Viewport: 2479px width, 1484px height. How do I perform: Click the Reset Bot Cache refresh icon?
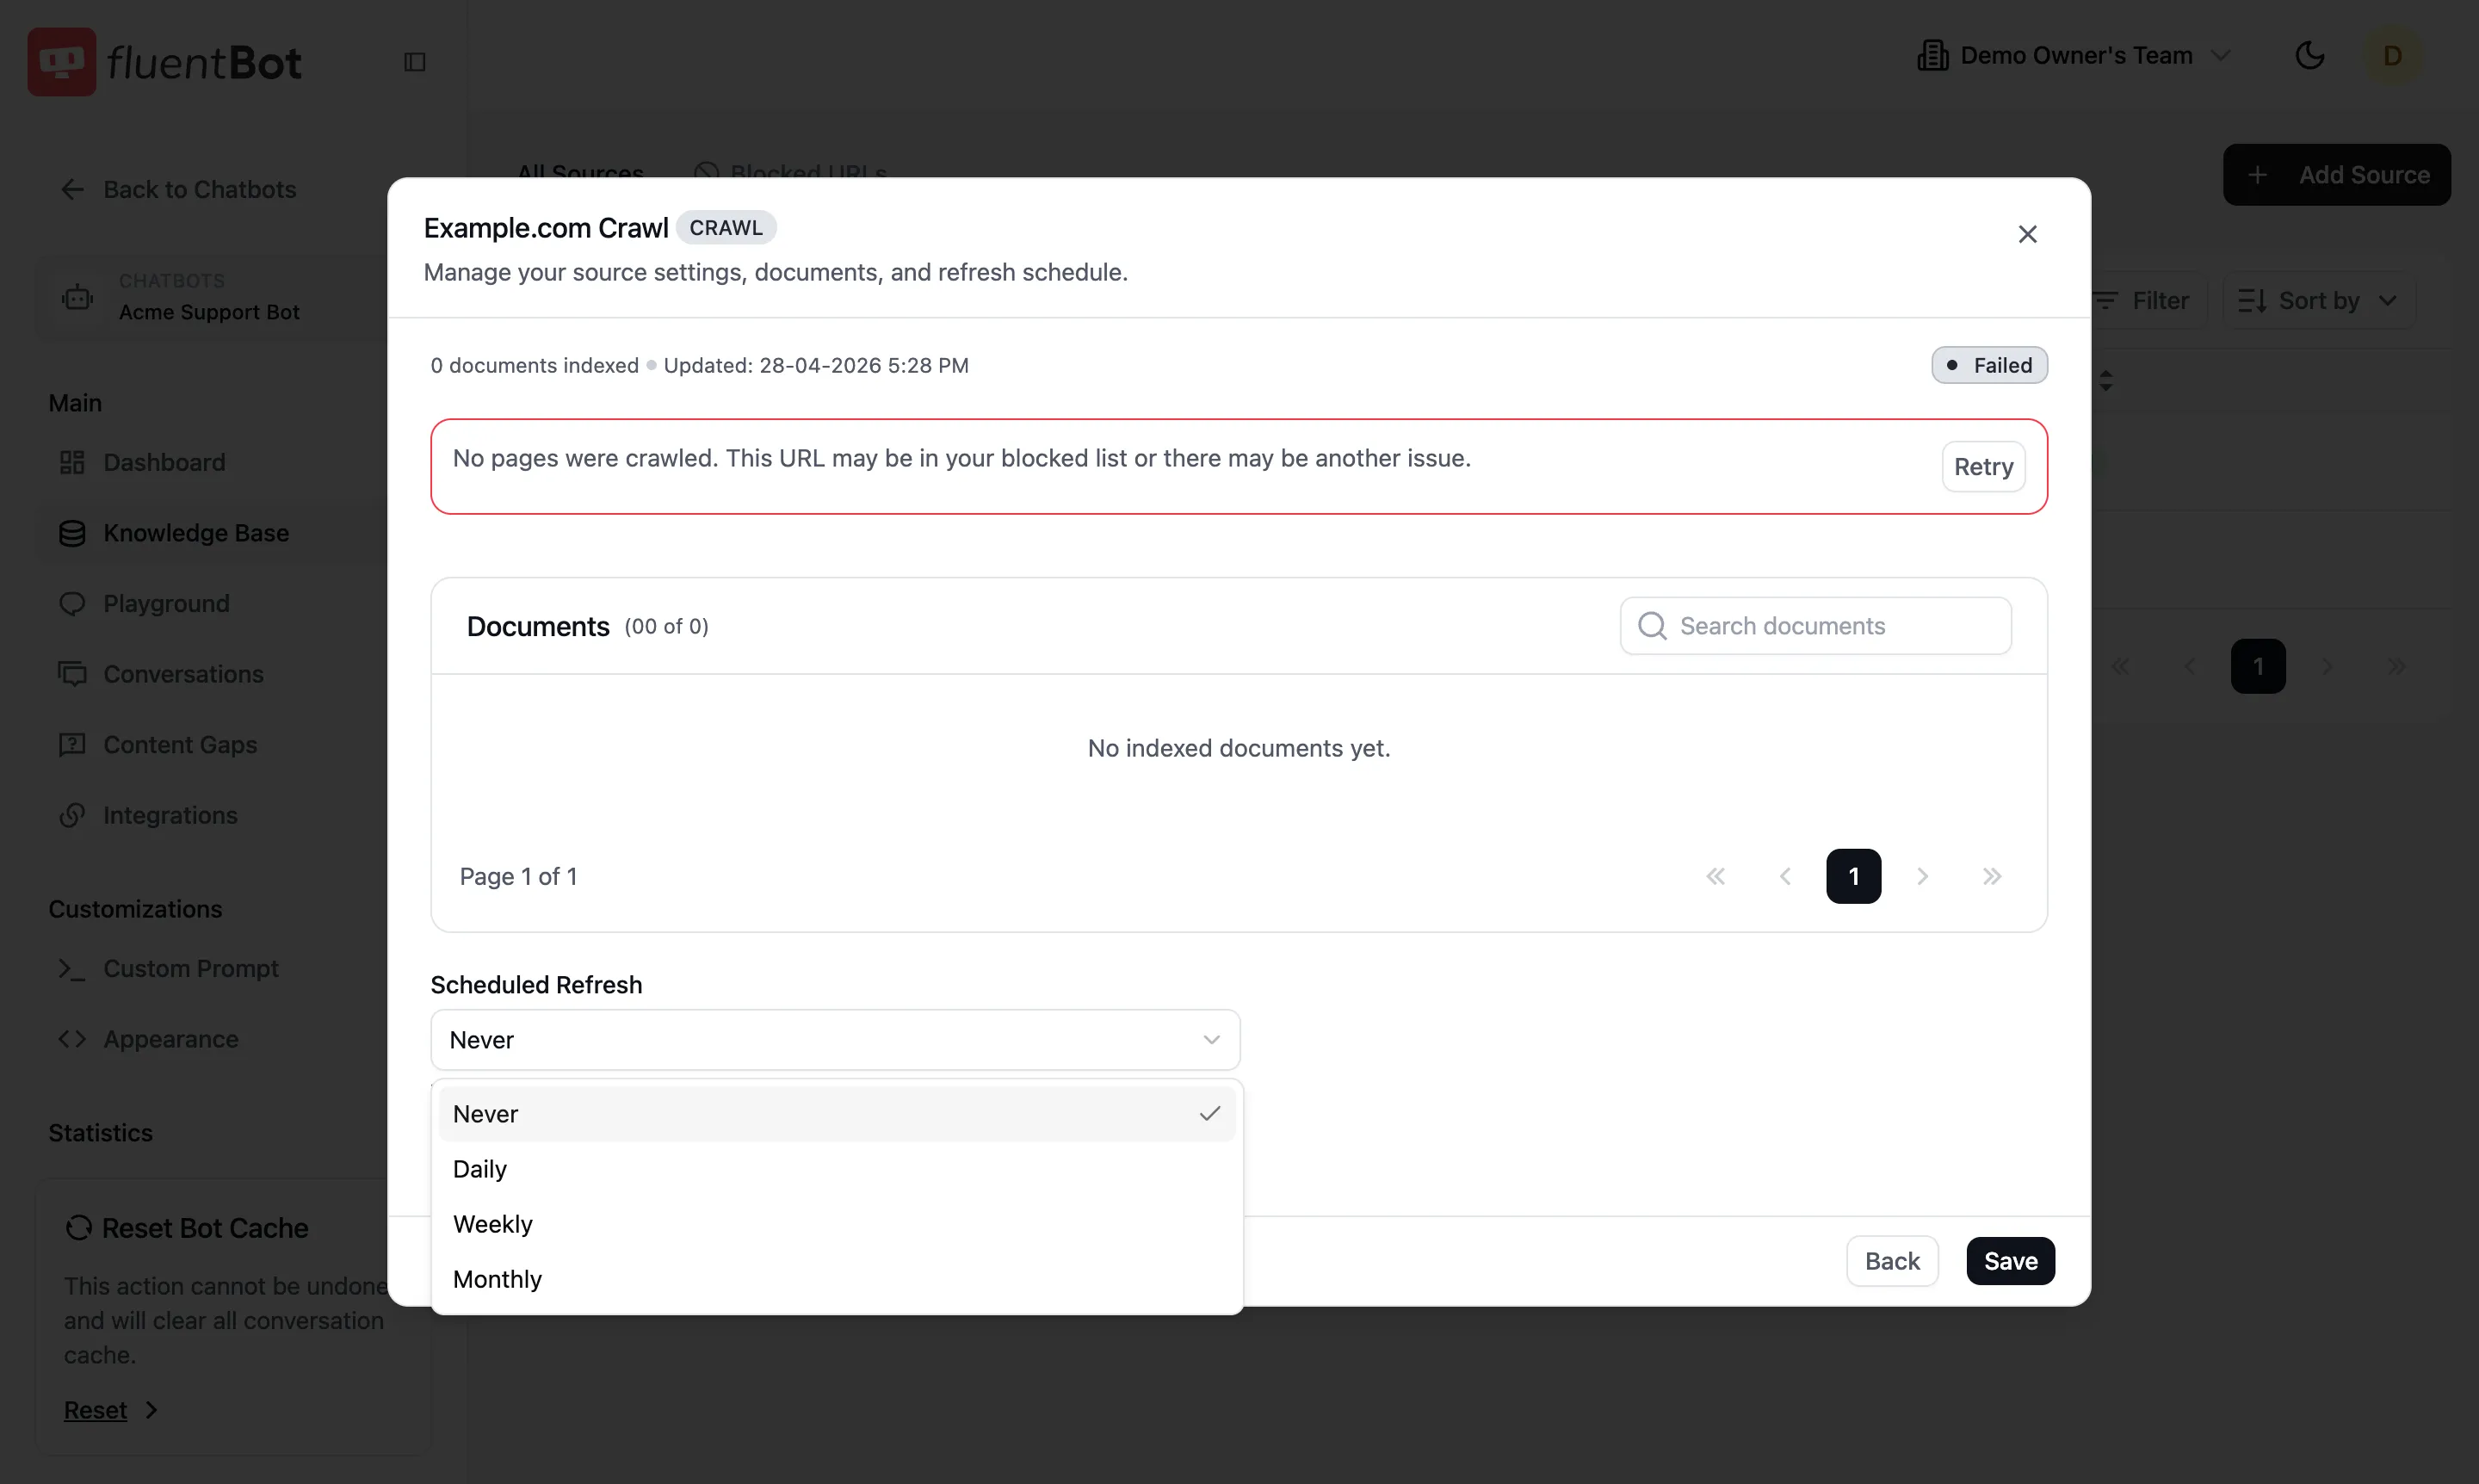(78, 1228)
